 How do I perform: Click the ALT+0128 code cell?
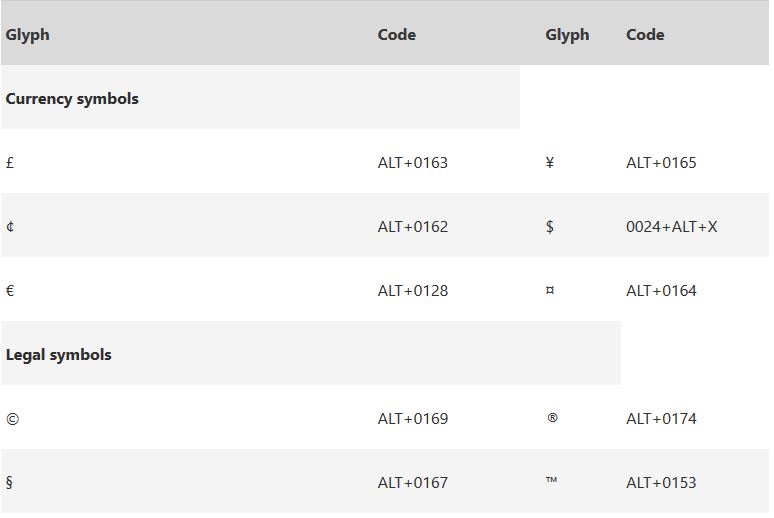412,290
